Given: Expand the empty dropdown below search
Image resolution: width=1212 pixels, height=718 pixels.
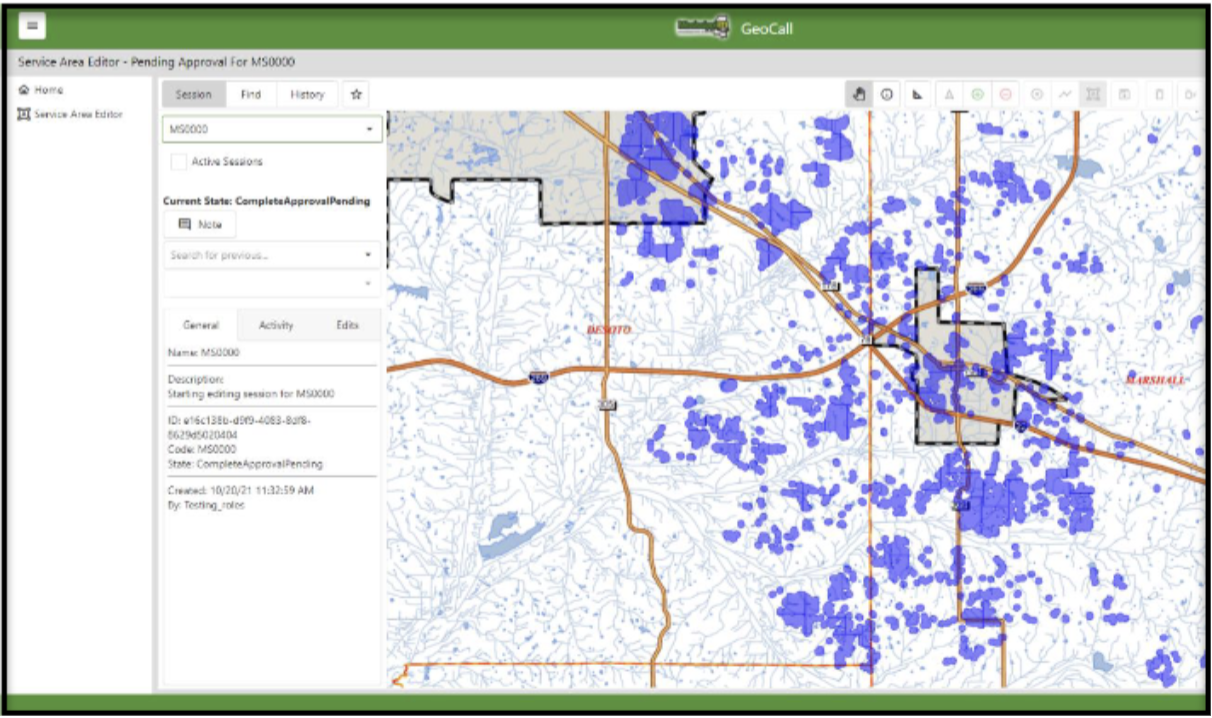Looking at the screenshot, I should pos(369,284).
